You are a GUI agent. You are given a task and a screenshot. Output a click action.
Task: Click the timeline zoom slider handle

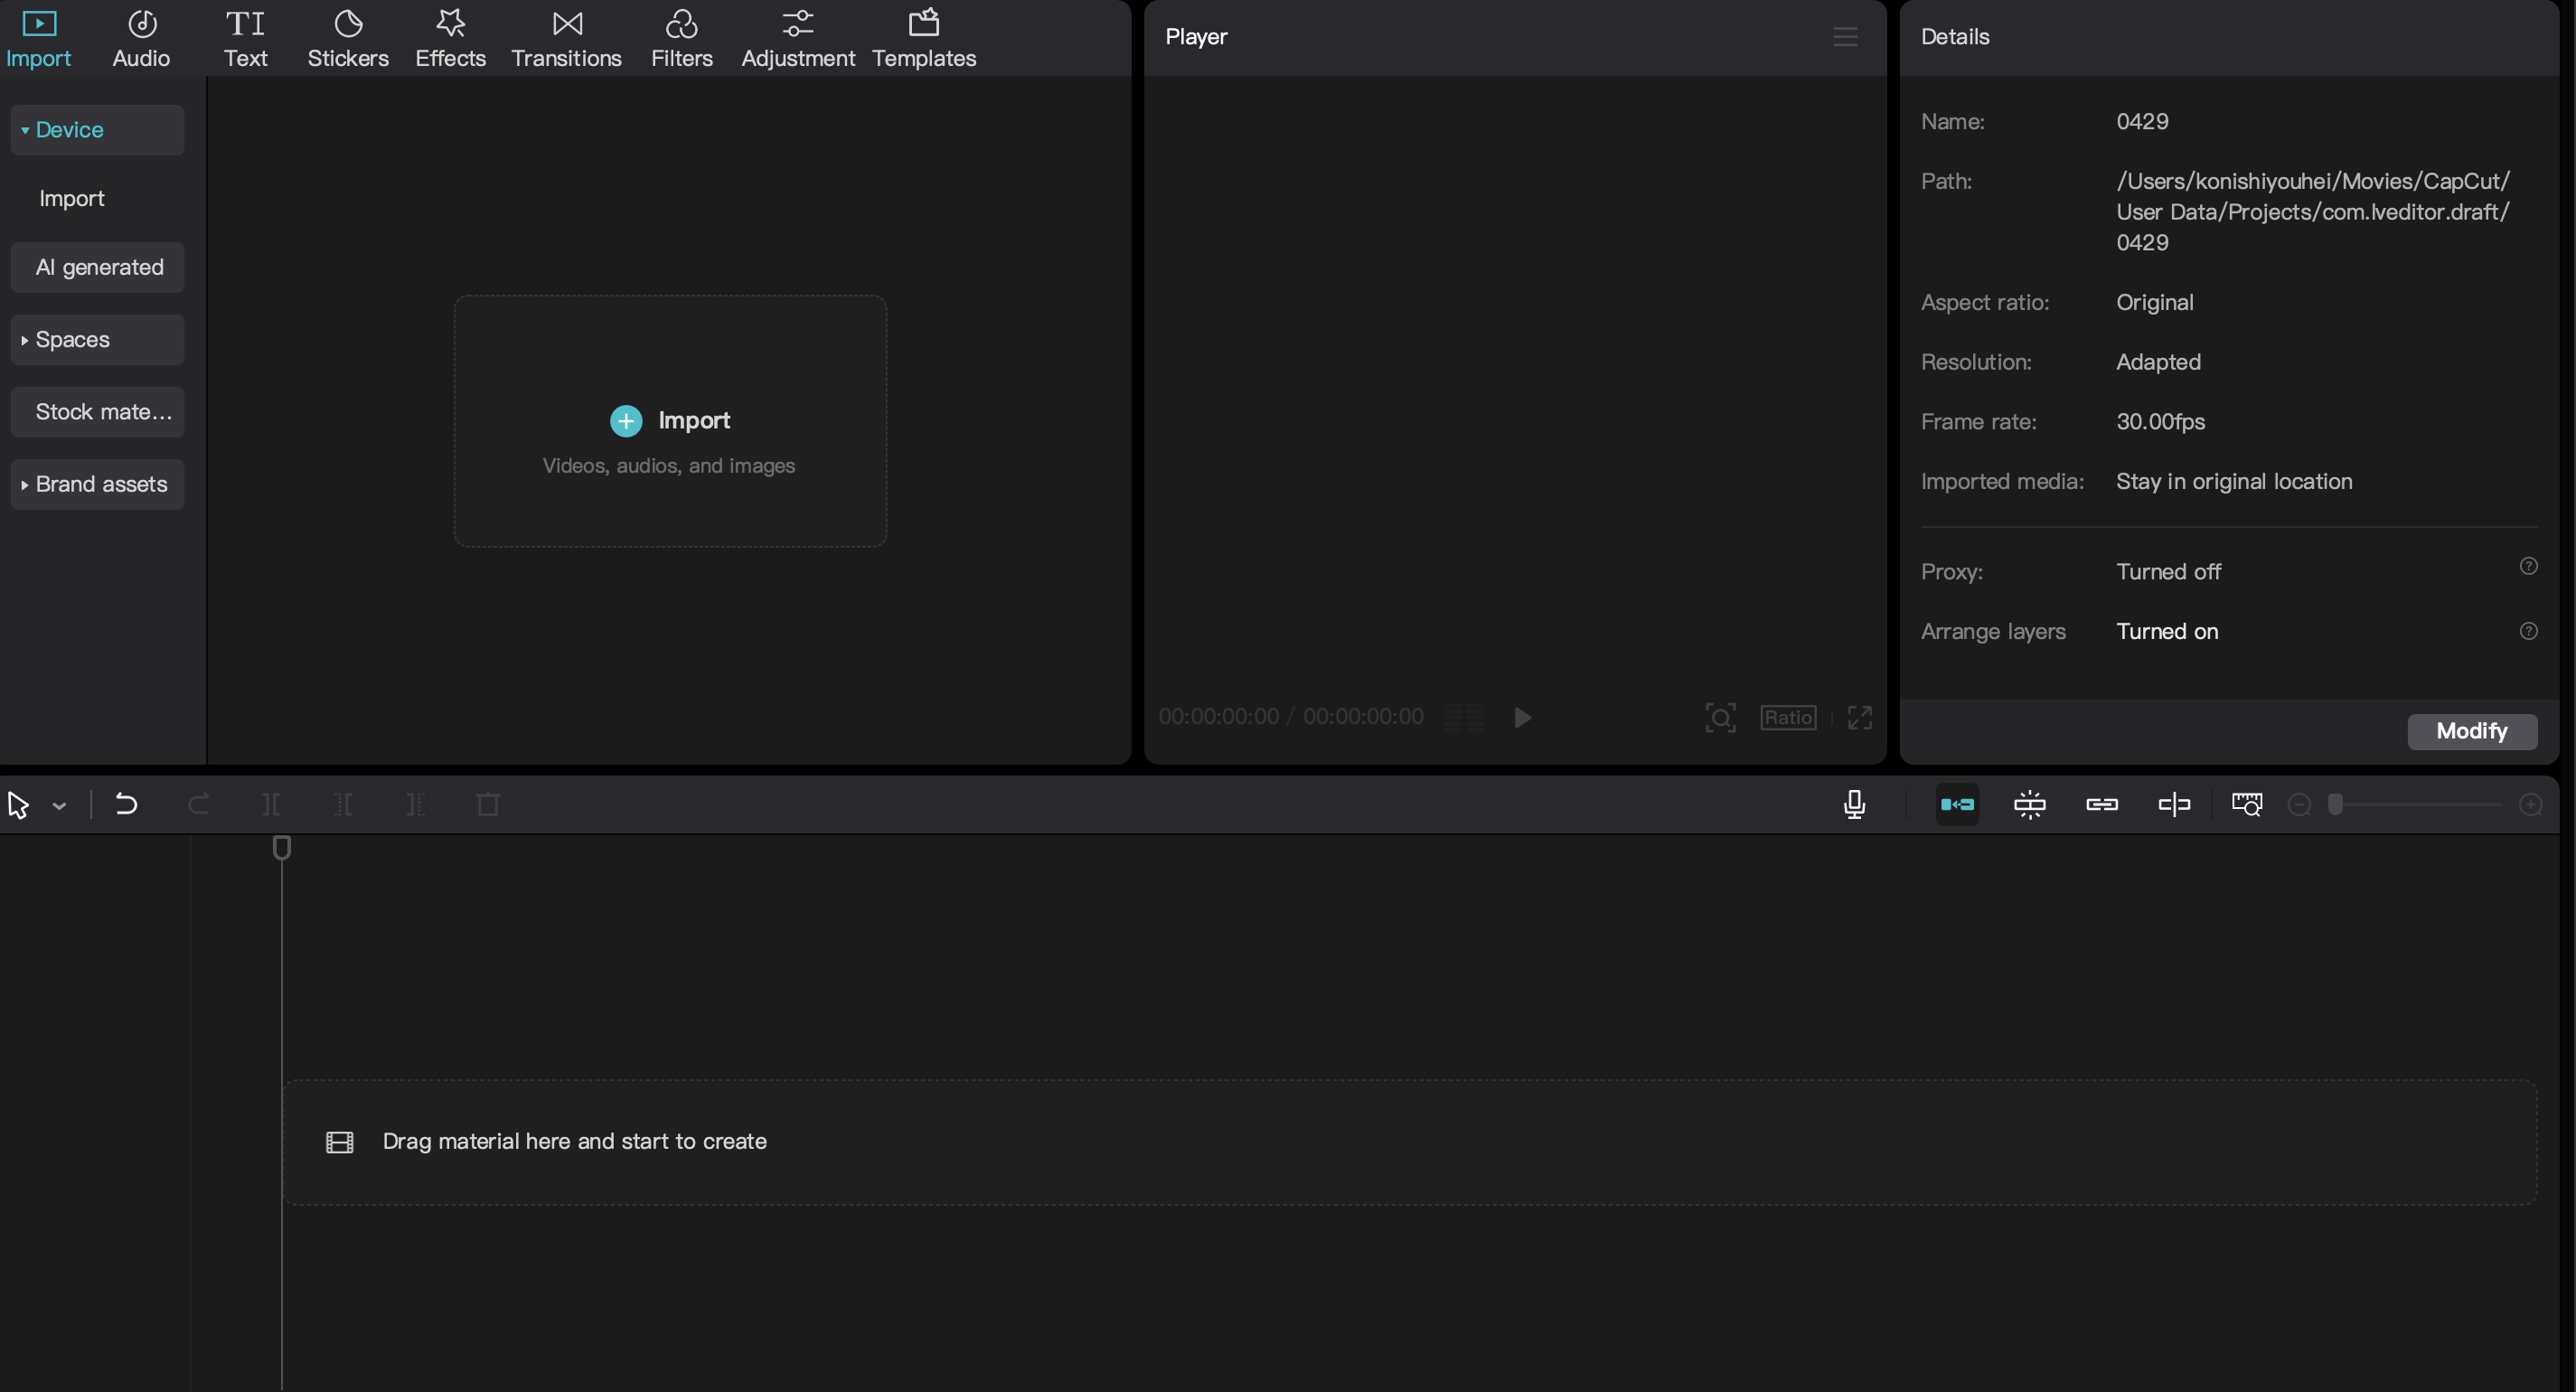(2335, 805)
